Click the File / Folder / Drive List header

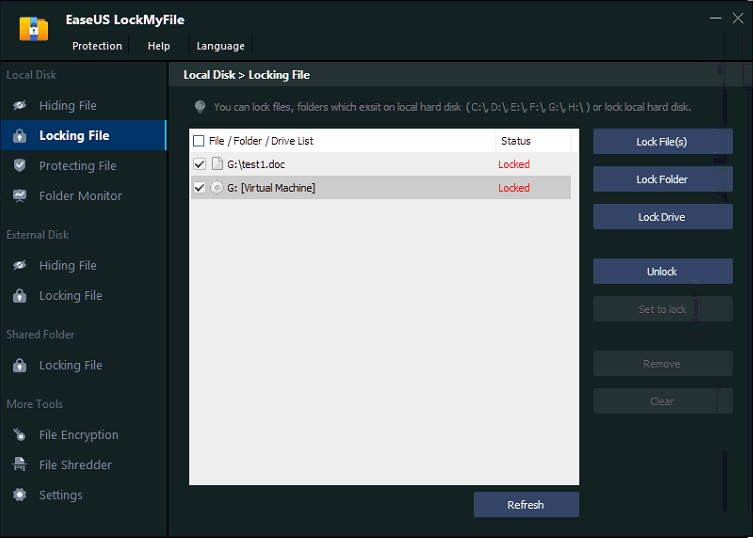point(261,141)
